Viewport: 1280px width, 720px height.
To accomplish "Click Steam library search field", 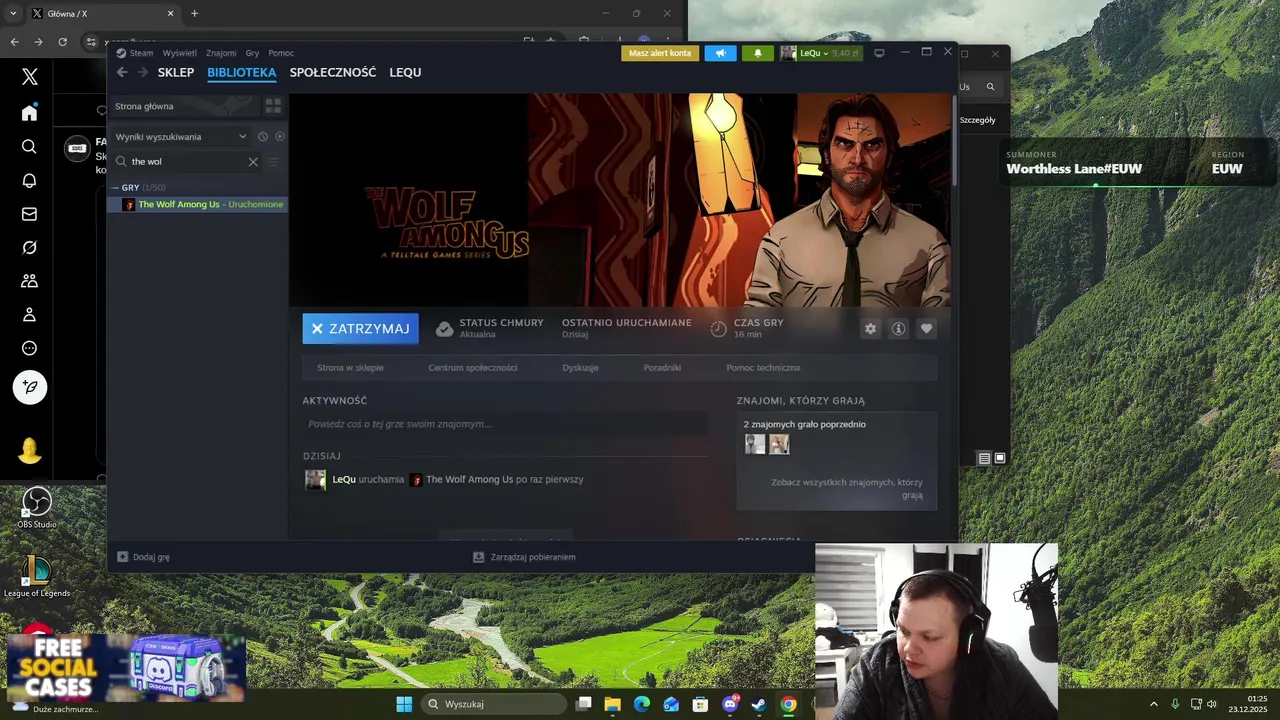I will pos(187,162).
